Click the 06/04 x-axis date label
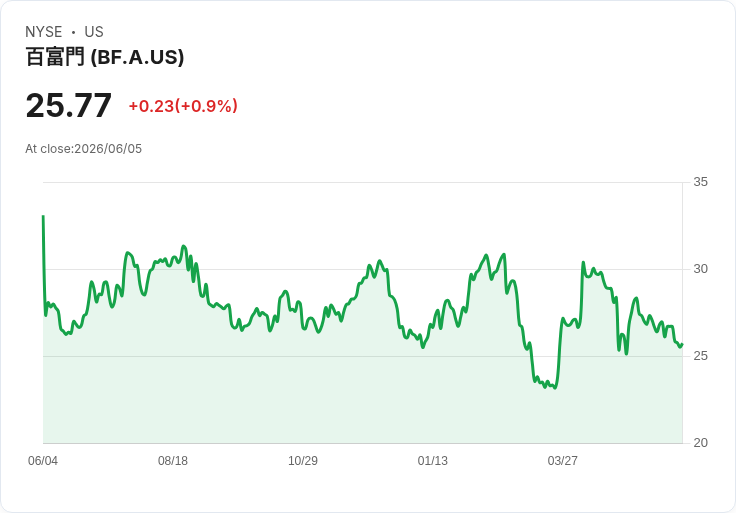This screenshot has height=513, width=736. tap(43, 460)
